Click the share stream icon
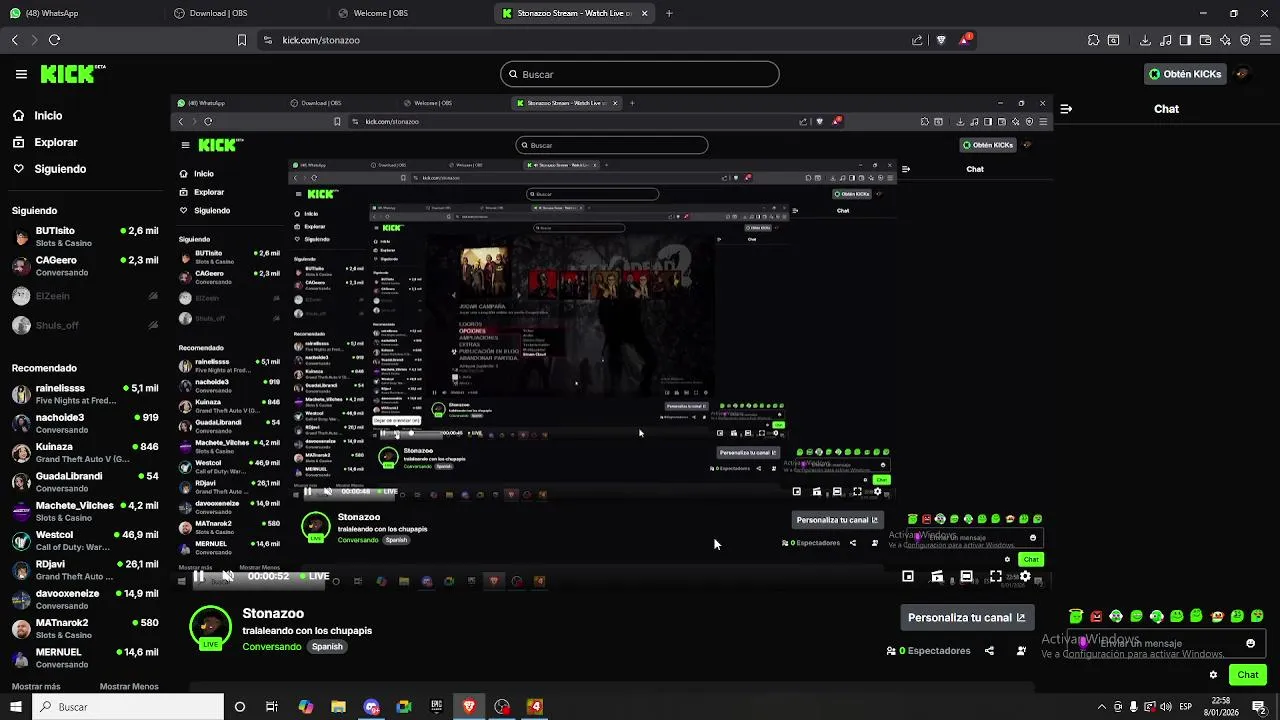The image size is (1280, 720). point(989,651)
